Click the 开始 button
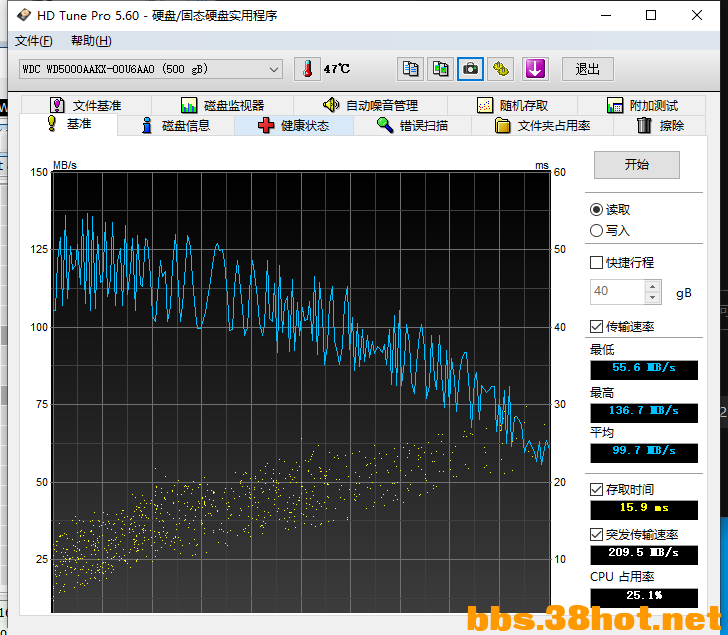This screenshot has width=728, height=635. tap(637, 164)
